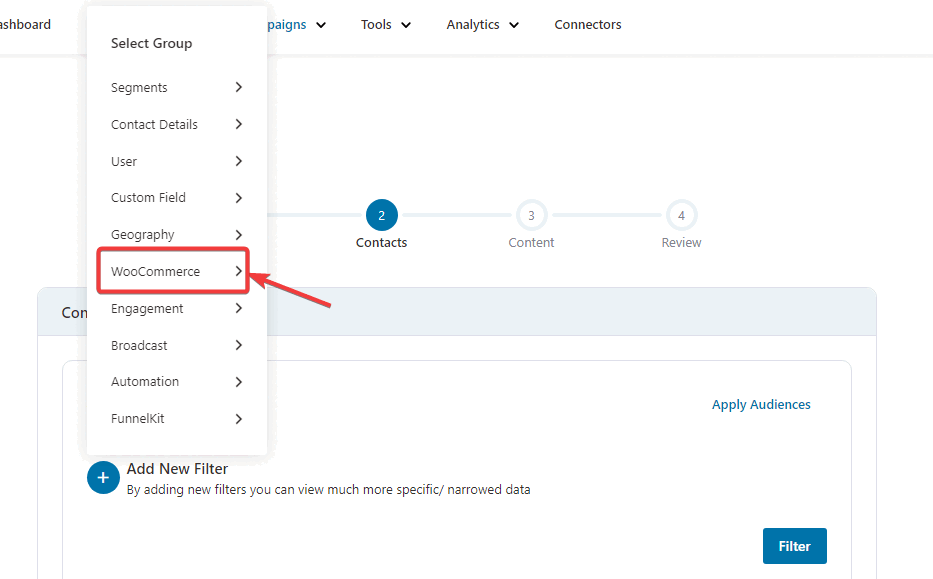
Task: Open the Apply Audiences link
Action: click(761, 405)
